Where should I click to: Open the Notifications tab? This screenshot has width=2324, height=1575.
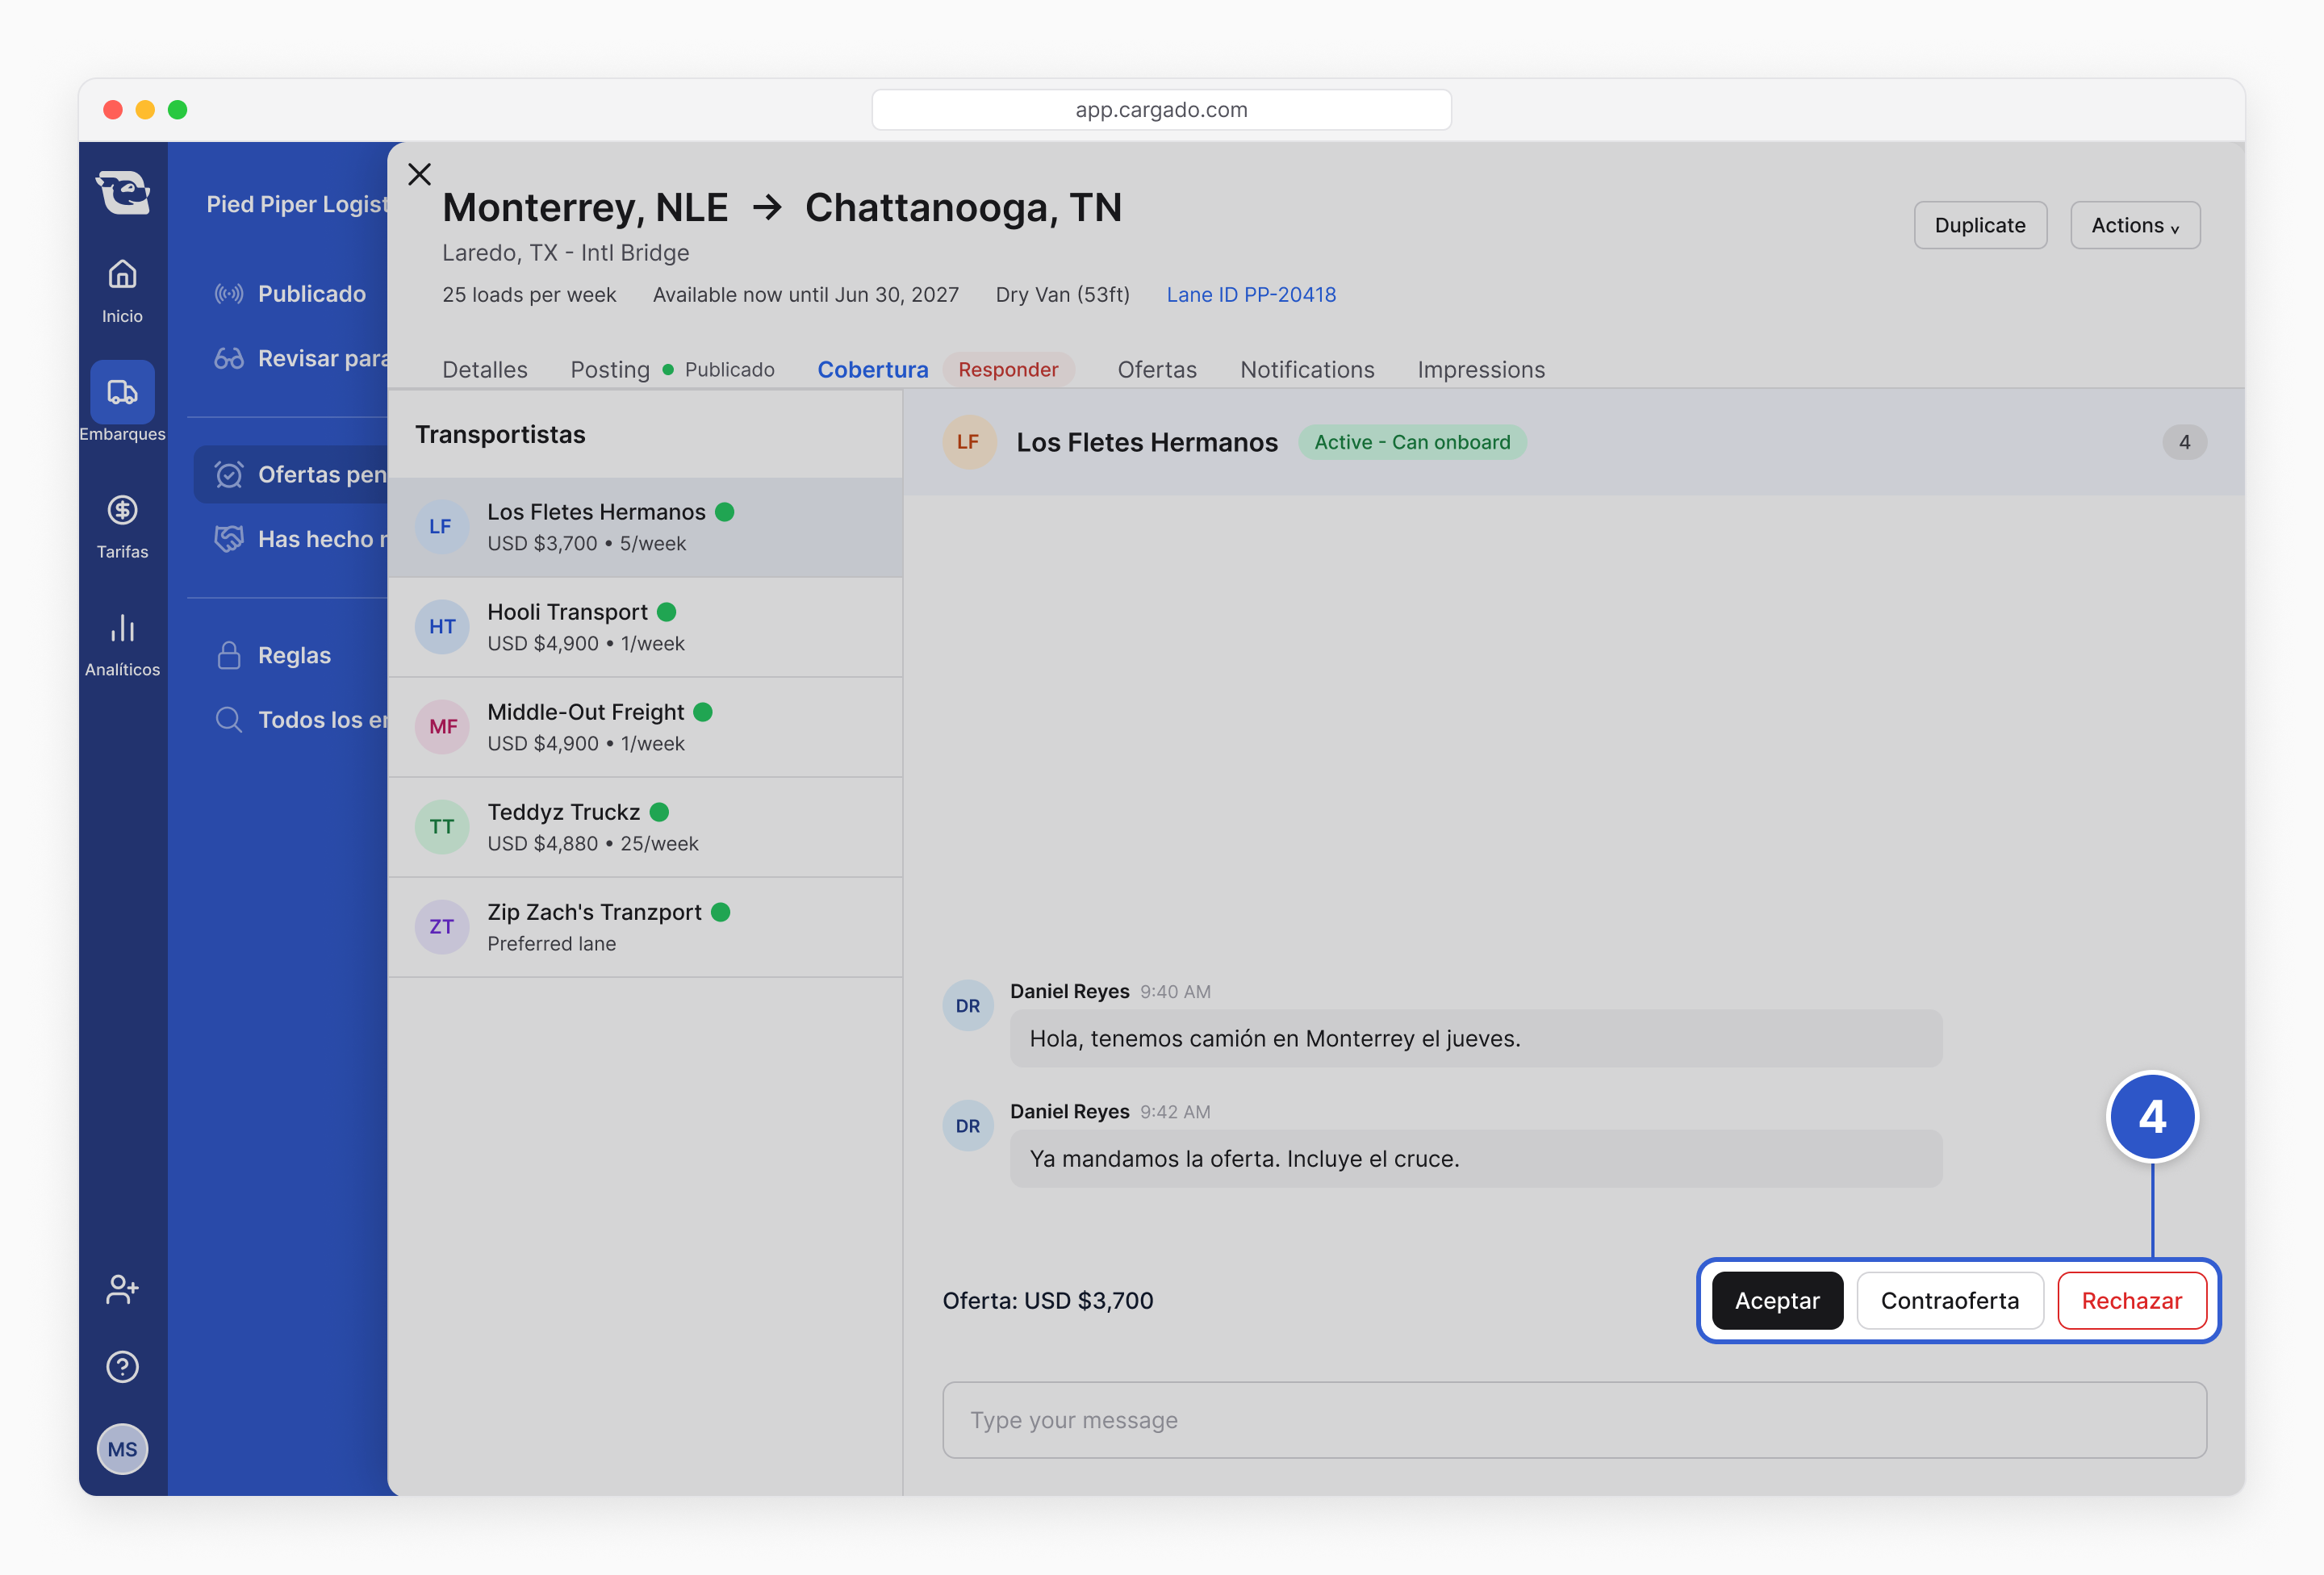pyautogui.click(x=1307, y=369)
